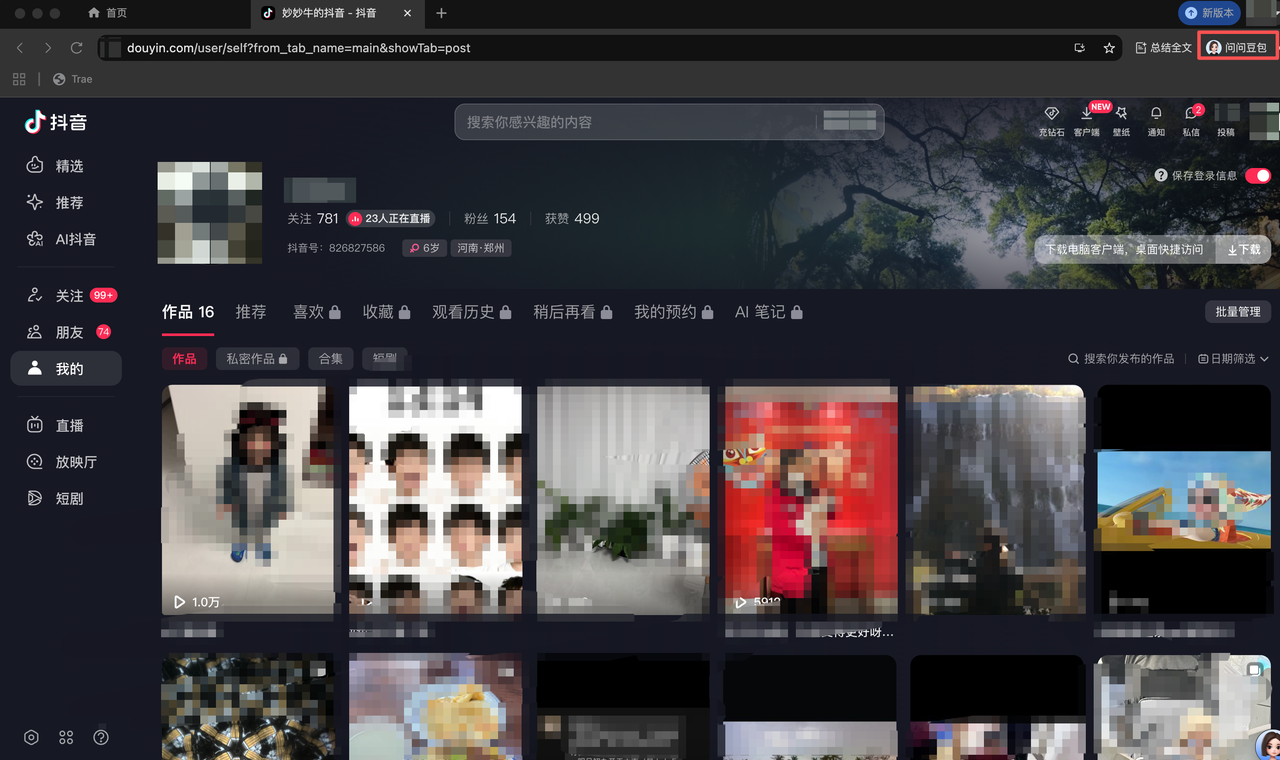
Task: Click the Douyin logo
Action: click(57, 122)
